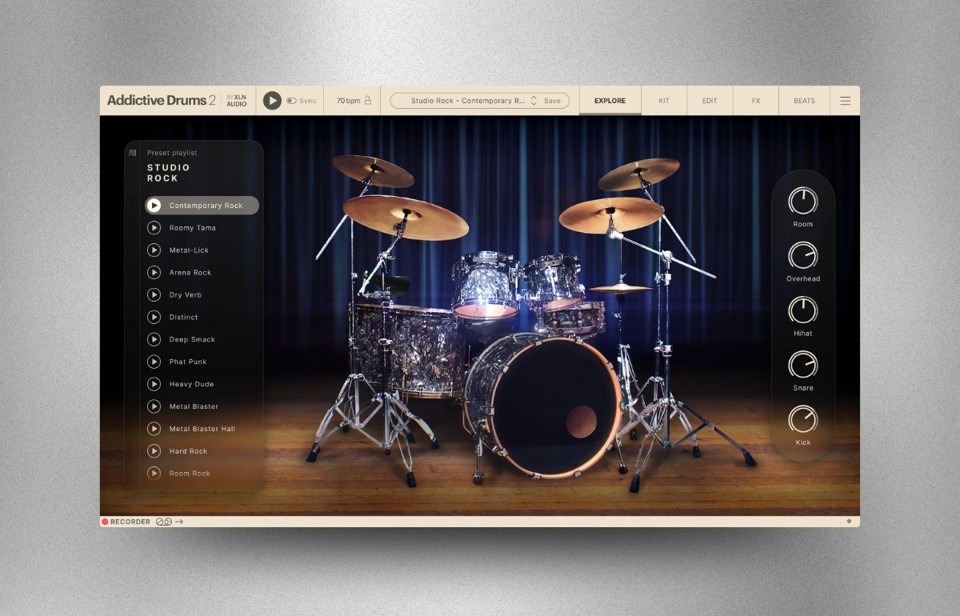Select the Deep Smack preset name
The image size is (960, 616).
coord(192,339)
